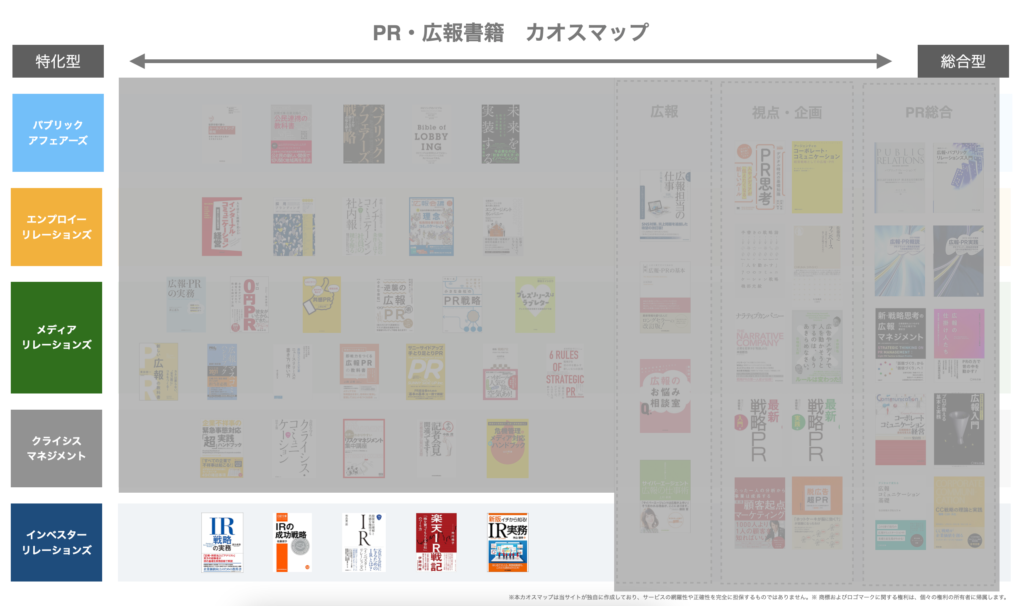Open the 広報入門 black book cover
Viewport: 1024px width, 606px height.
(959, 429)
